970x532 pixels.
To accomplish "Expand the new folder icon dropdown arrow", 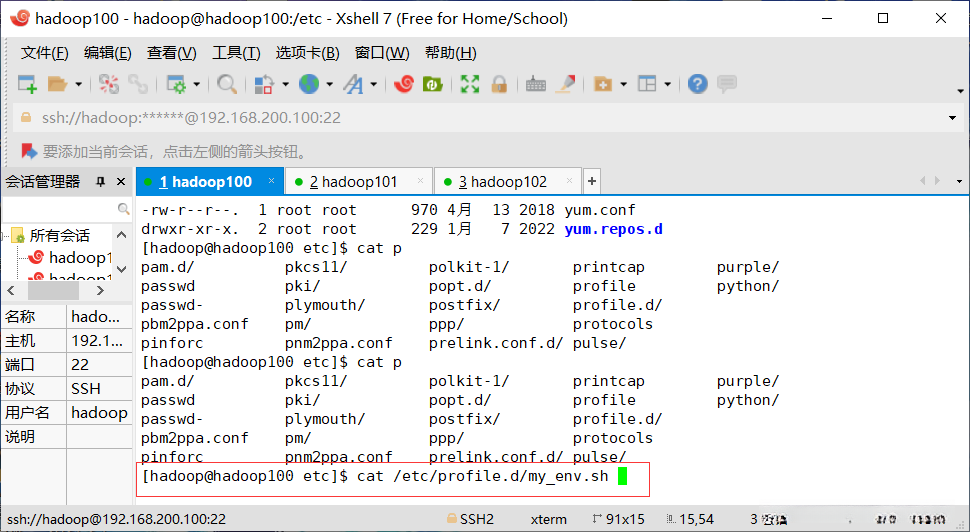I will (624, 84).
